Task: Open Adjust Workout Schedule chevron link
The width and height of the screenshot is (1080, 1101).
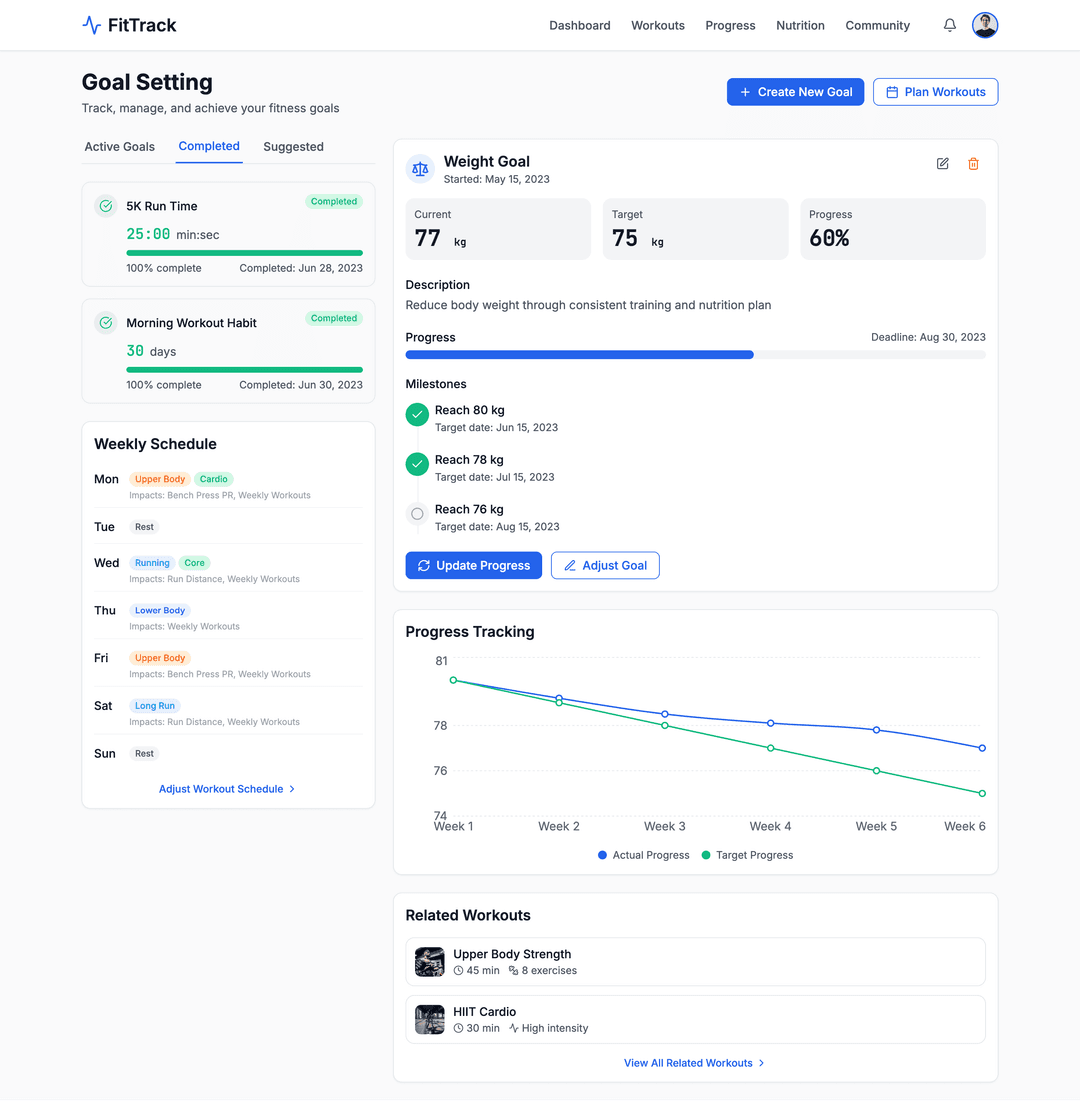Action: coord(227,789)
